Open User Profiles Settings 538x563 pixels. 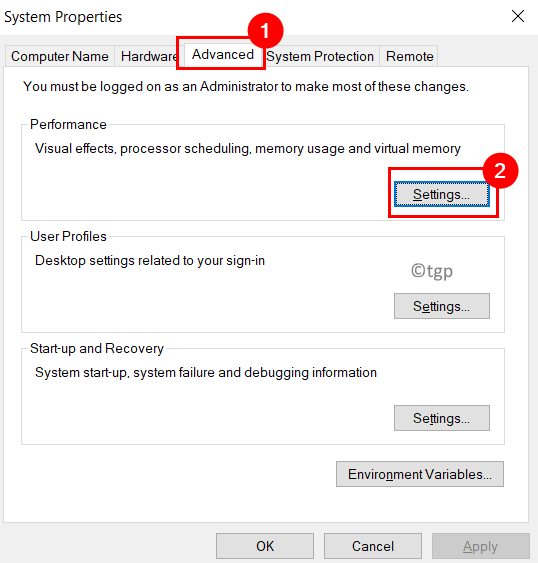click(x=441, y=306)
